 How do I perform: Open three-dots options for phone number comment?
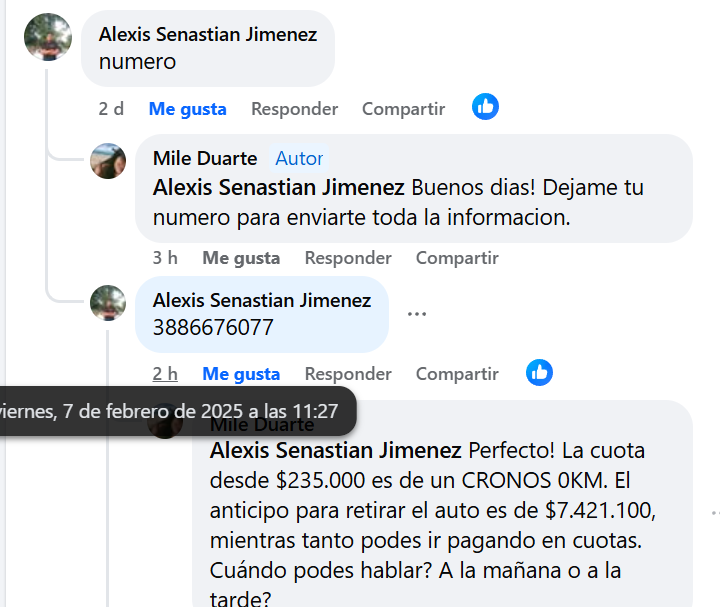(x=417, y=314)
